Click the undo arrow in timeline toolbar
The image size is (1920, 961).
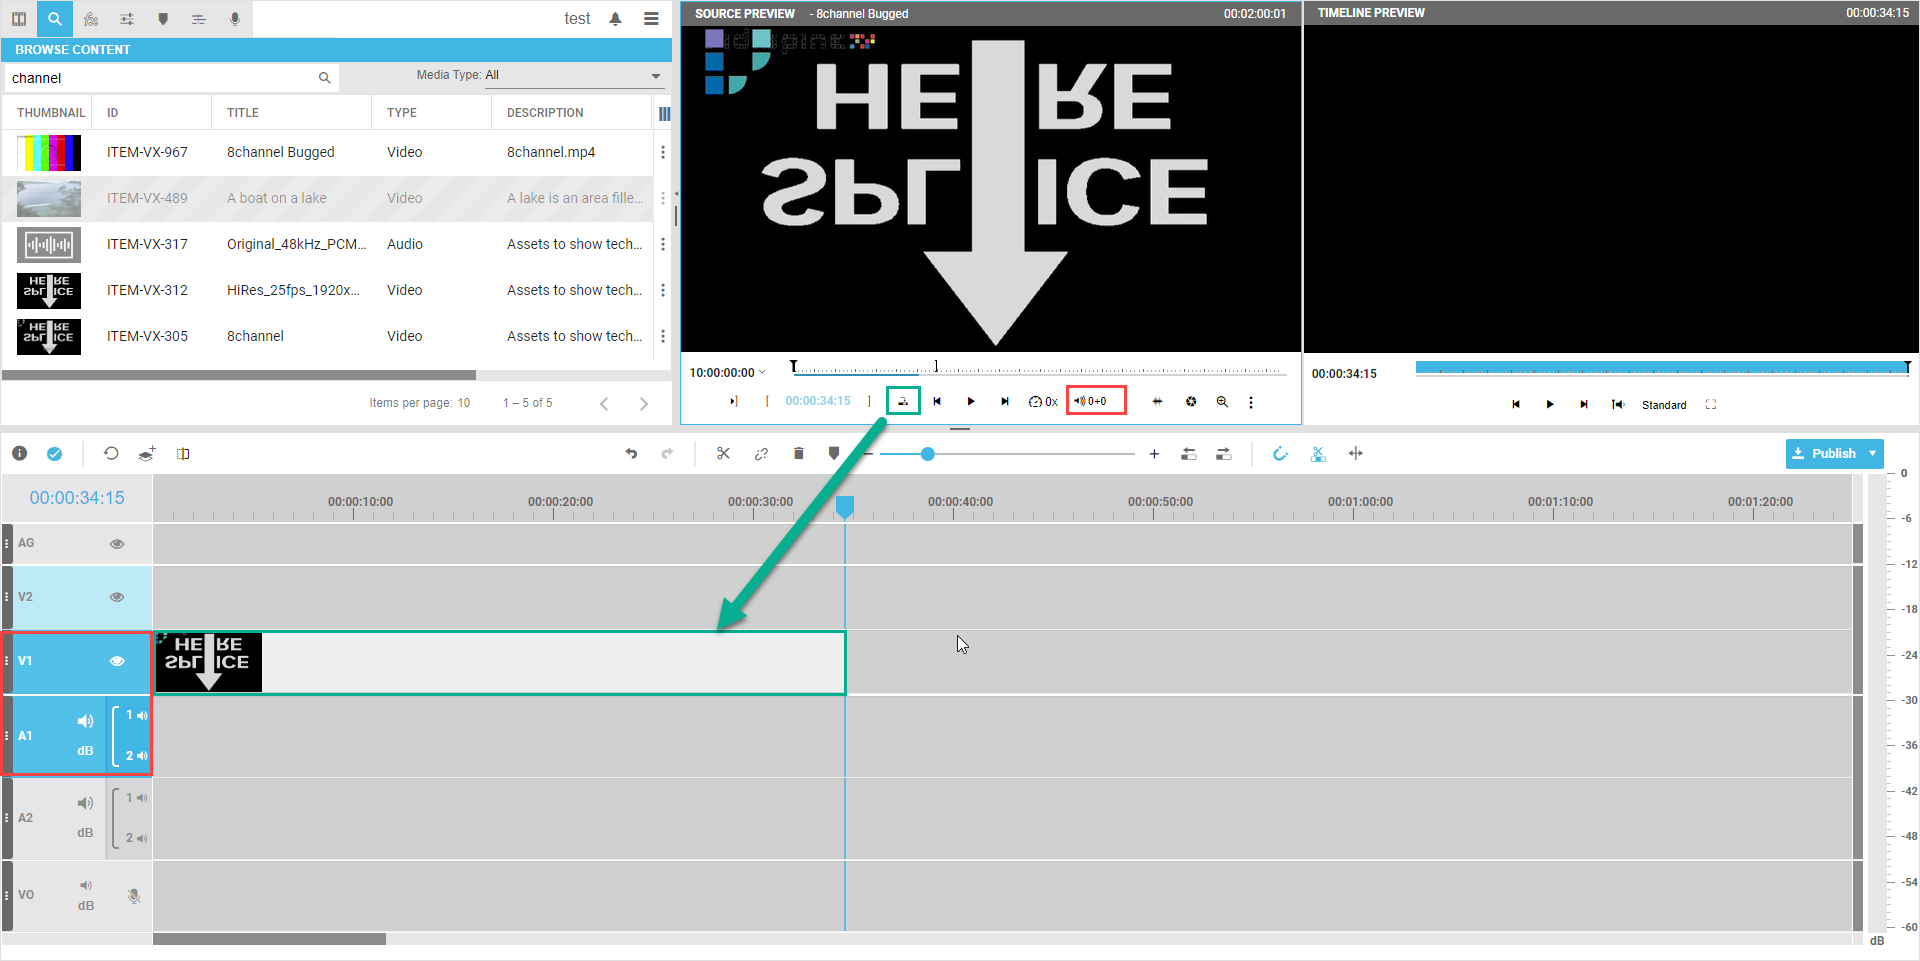(x=631, y=454)
